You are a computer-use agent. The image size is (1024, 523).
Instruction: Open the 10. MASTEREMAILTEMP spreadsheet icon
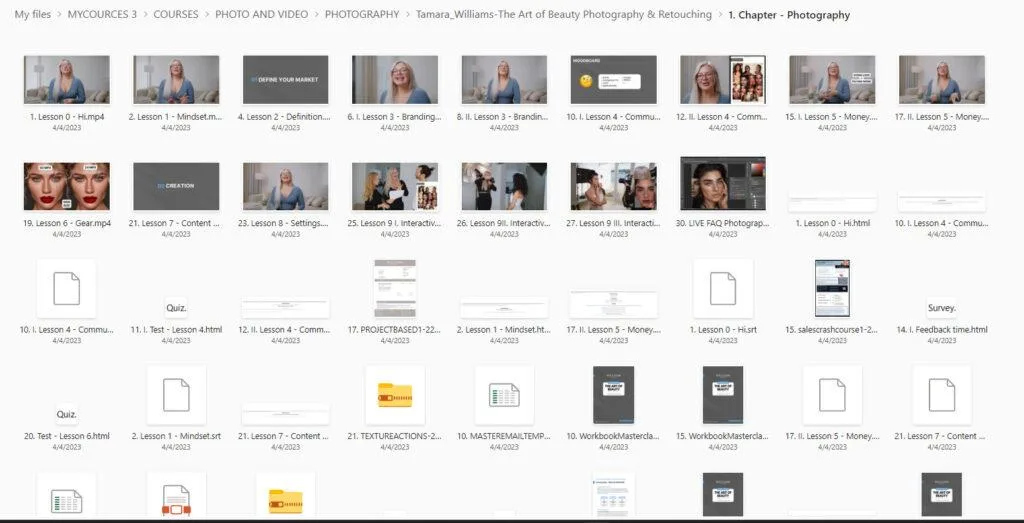(x=504, y=395)
